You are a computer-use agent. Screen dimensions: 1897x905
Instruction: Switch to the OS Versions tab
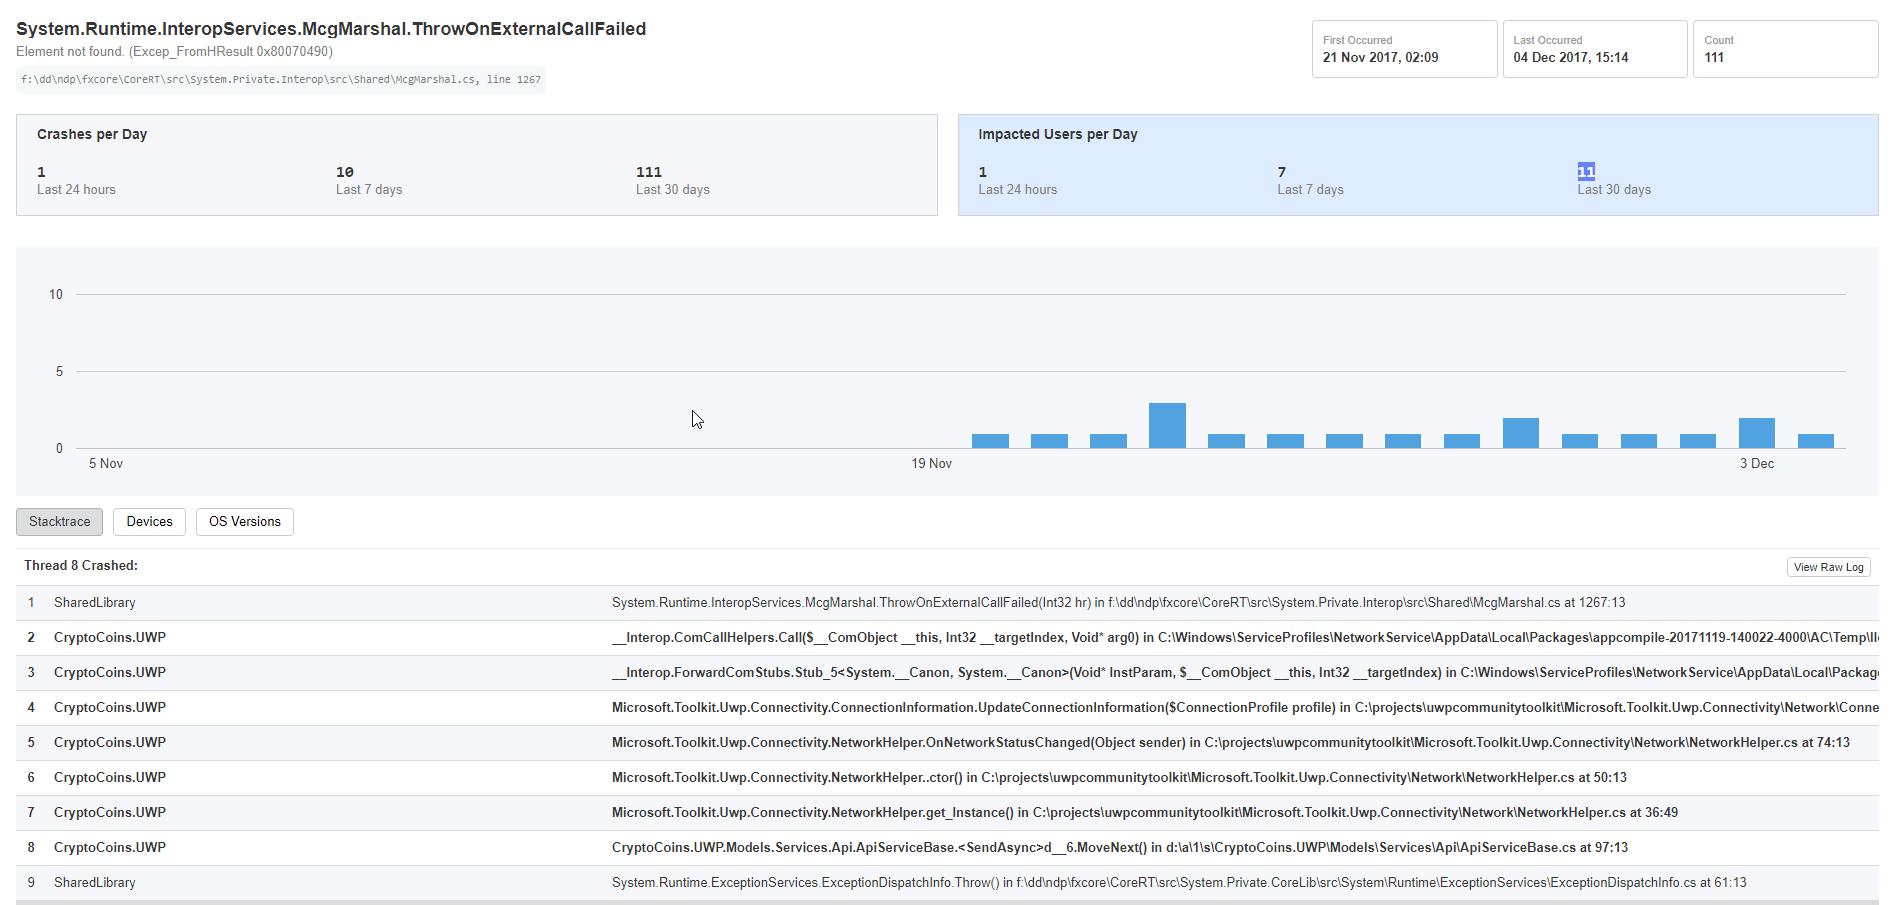pos(244,521)
